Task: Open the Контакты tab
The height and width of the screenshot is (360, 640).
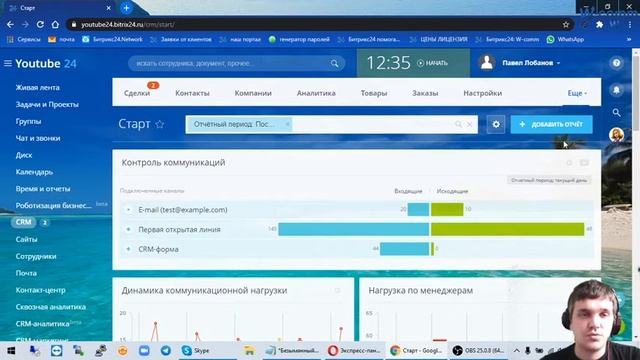Action: [x=192, y=93]
